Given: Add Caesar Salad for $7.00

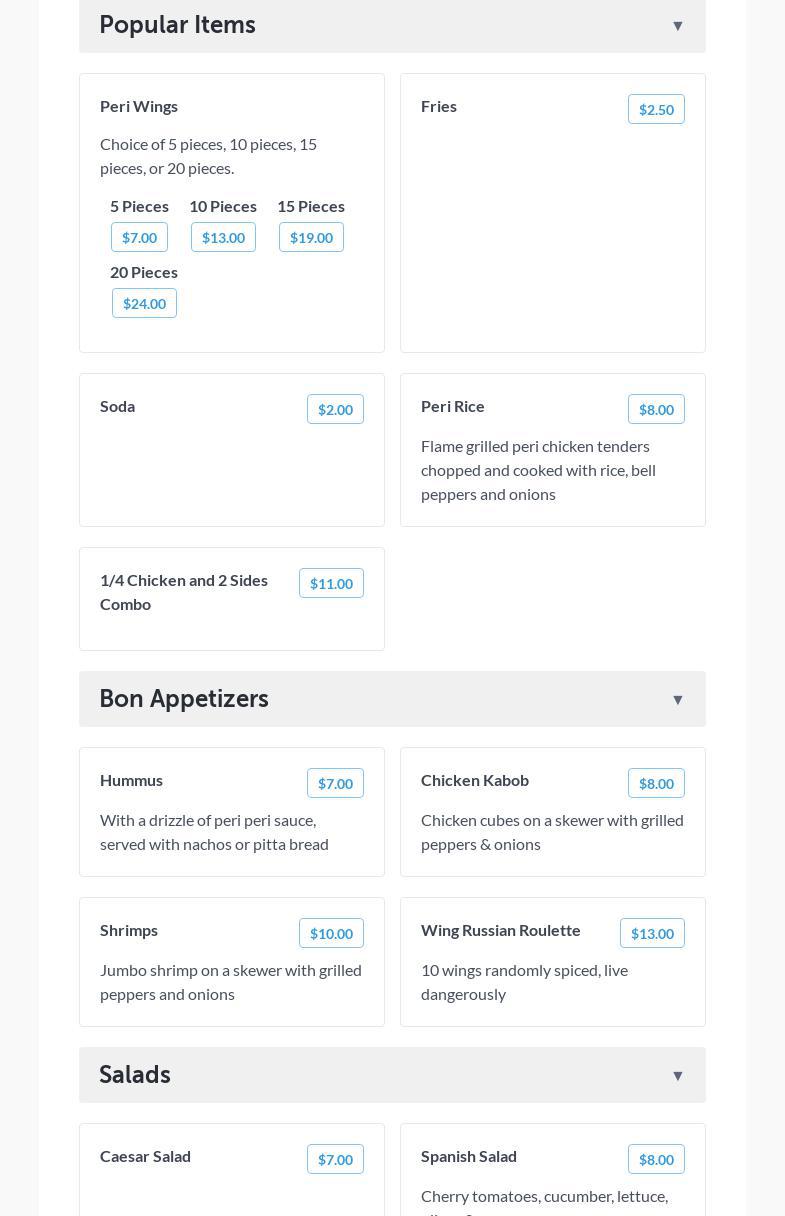Looking at the screenshot, I should coord(335,1160).
